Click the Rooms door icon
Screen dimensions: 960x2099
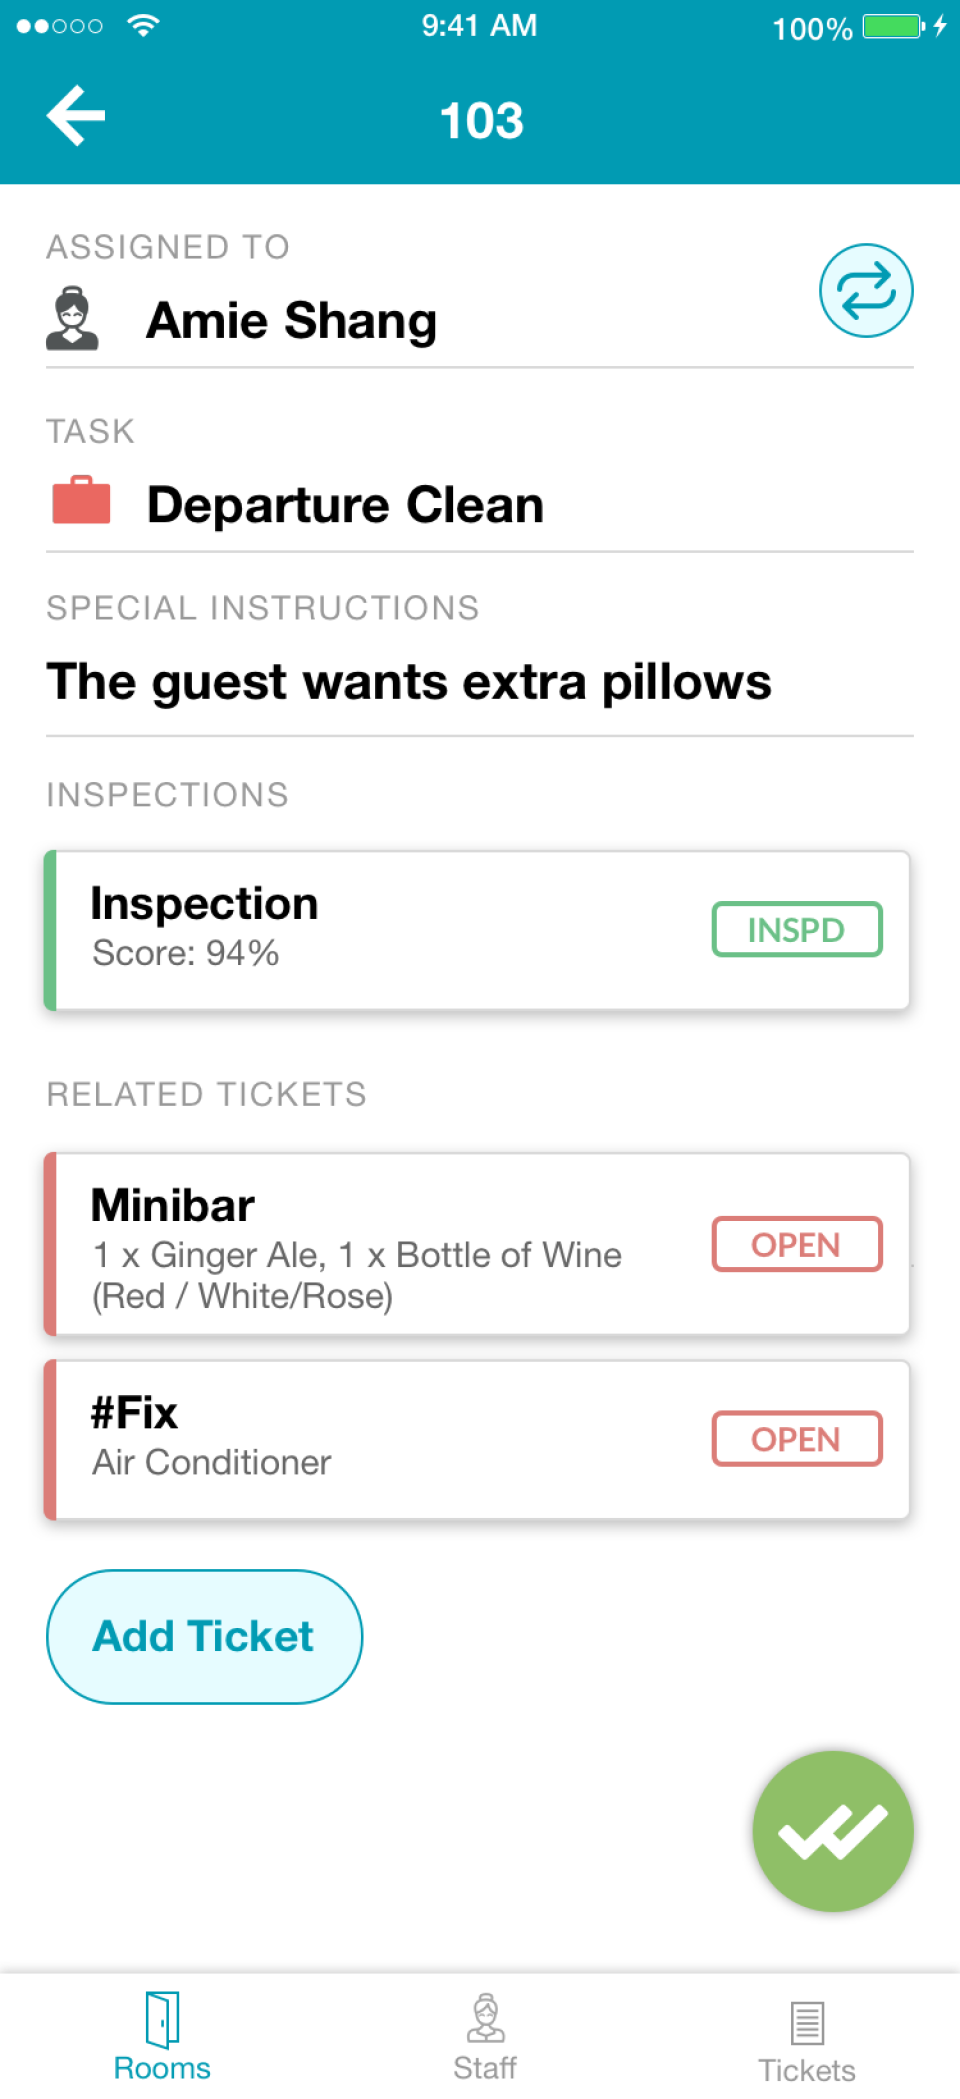162,2018
